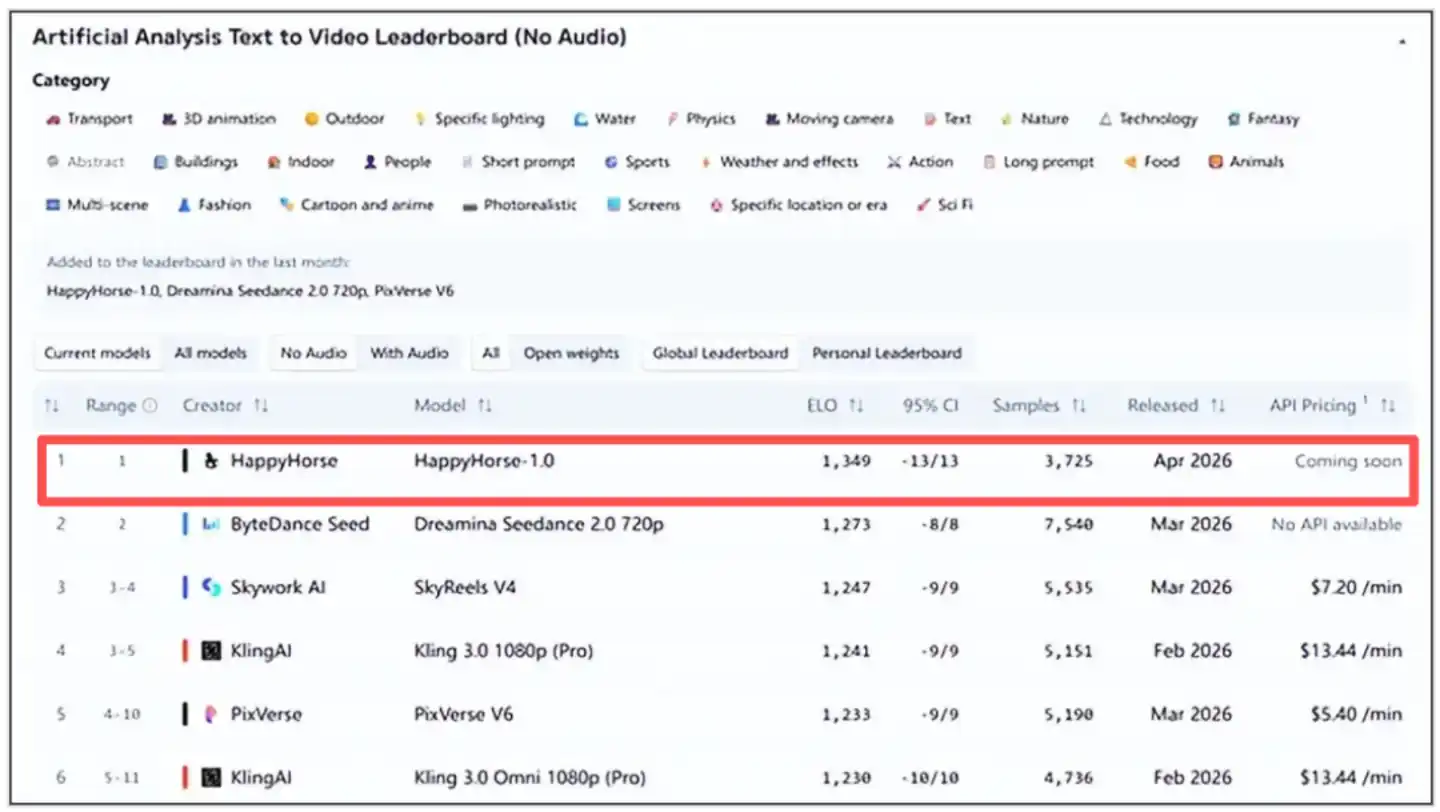This screenshot has width=1440, height=812.
Task: Click the Range info circle icon
Action: (150, 406)
